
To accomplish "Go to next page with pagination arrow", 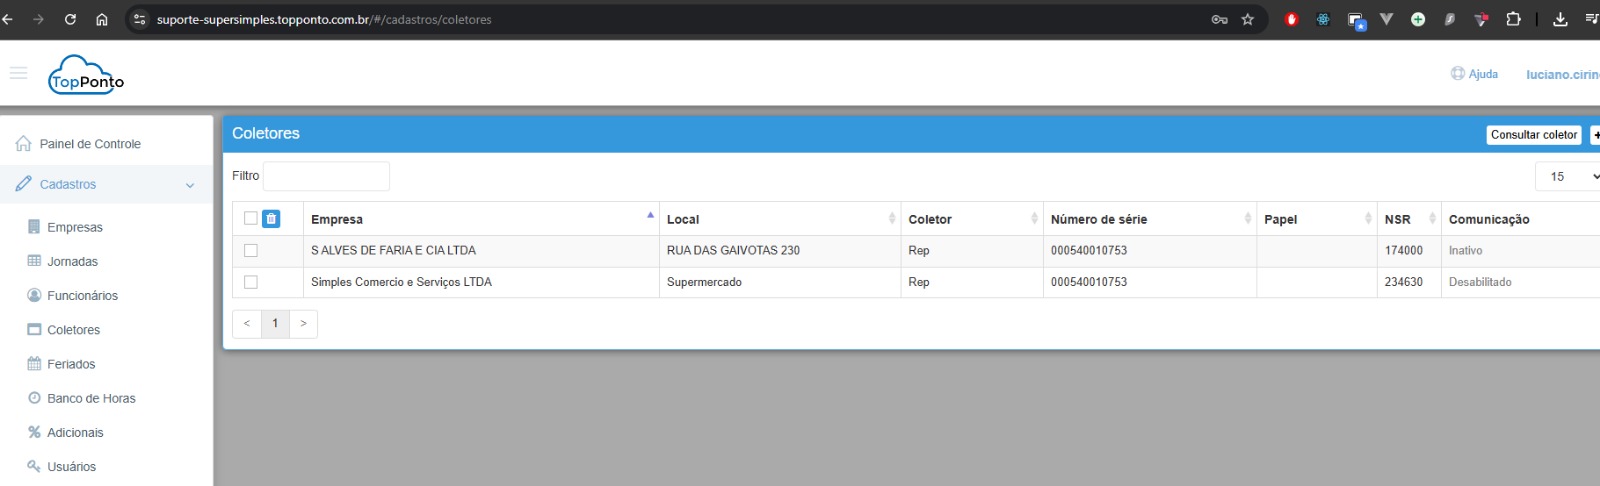I will (x=303, y=324).
